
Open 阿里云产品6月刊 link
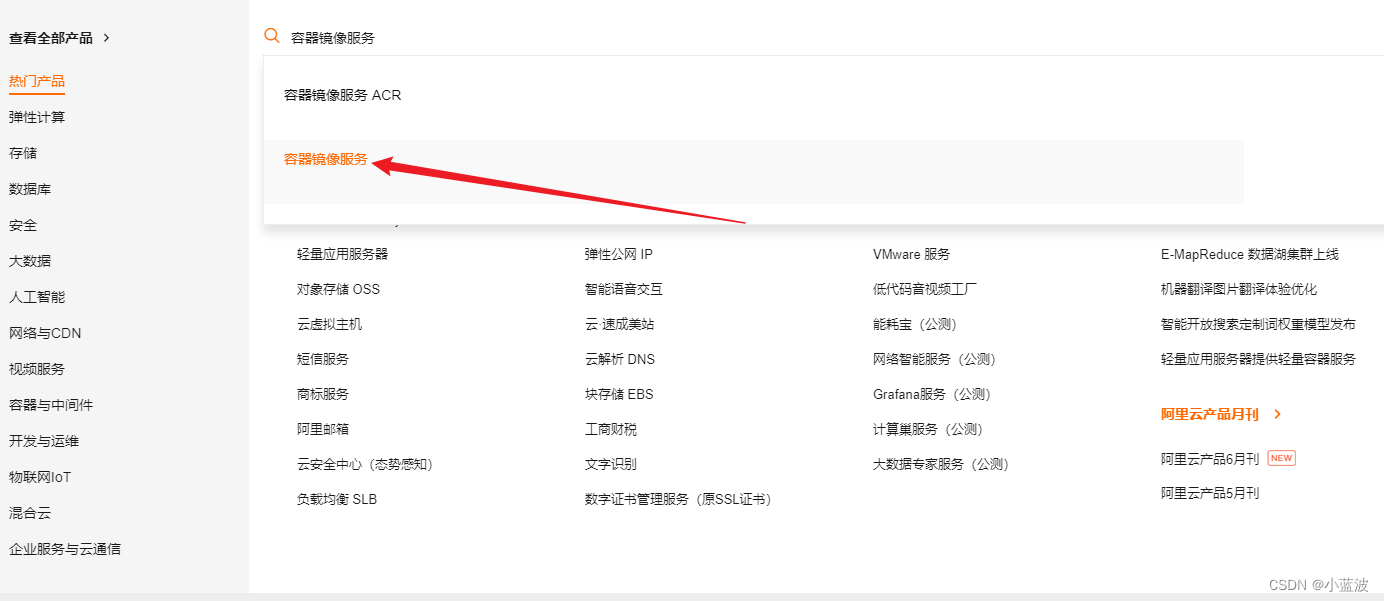pyautogui.click(x=1210, y=458)
